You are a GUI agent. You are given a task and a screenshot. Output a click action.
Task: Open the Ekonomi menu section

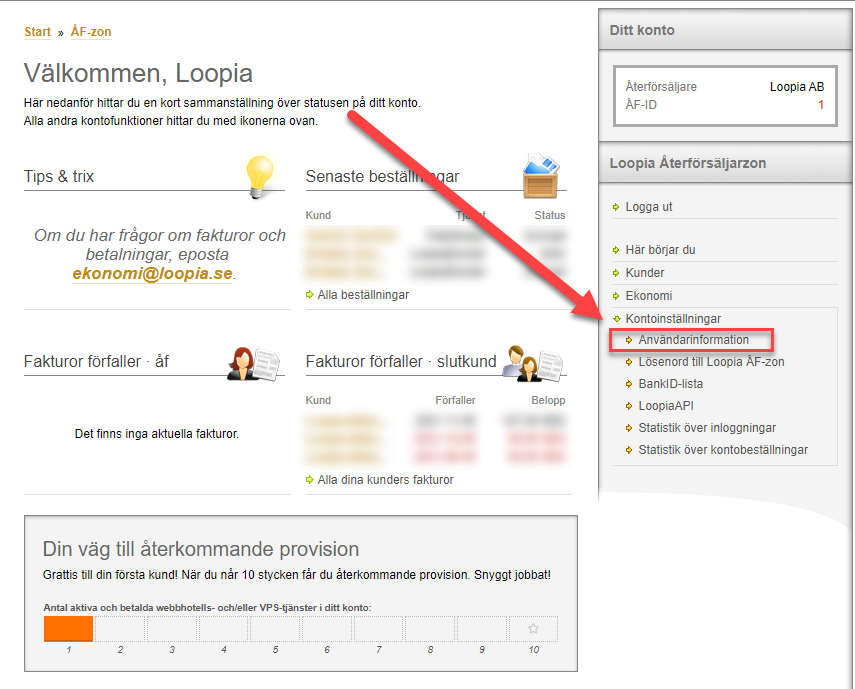(x=649, y=295)
